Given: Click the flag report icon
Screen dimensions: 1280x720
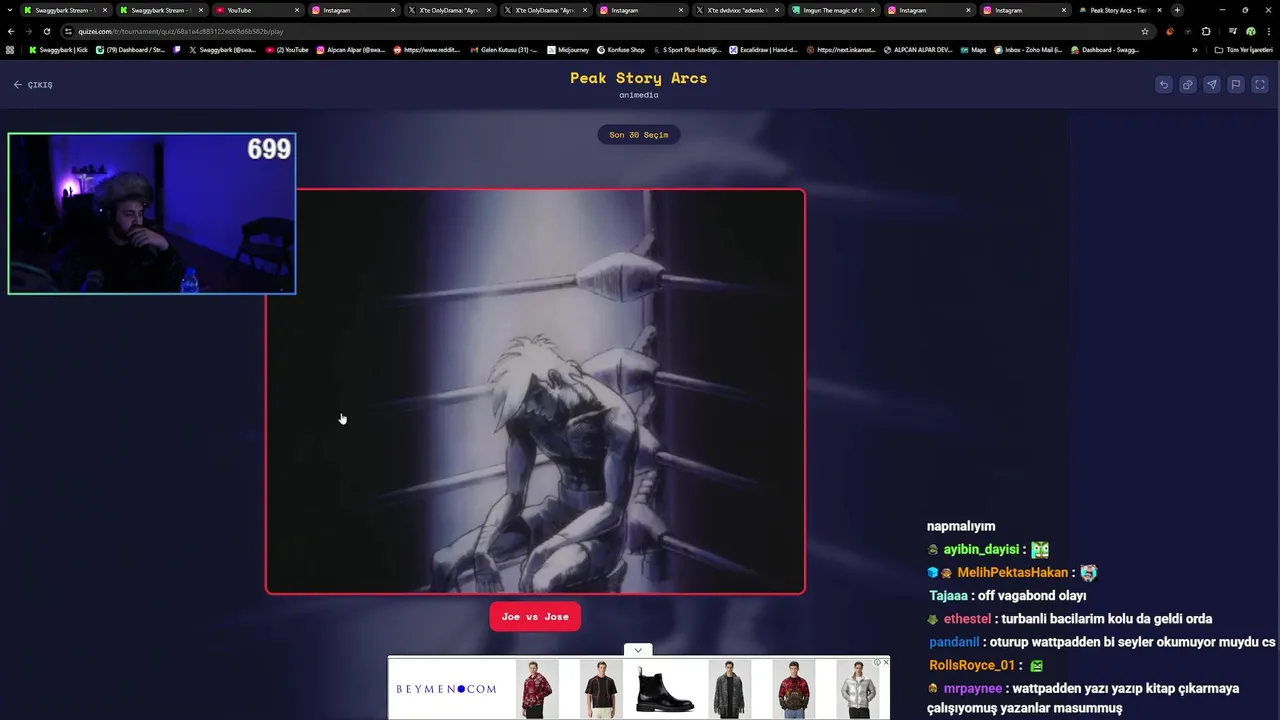Looking at the screenshot, I should [x=1236, y=85].
